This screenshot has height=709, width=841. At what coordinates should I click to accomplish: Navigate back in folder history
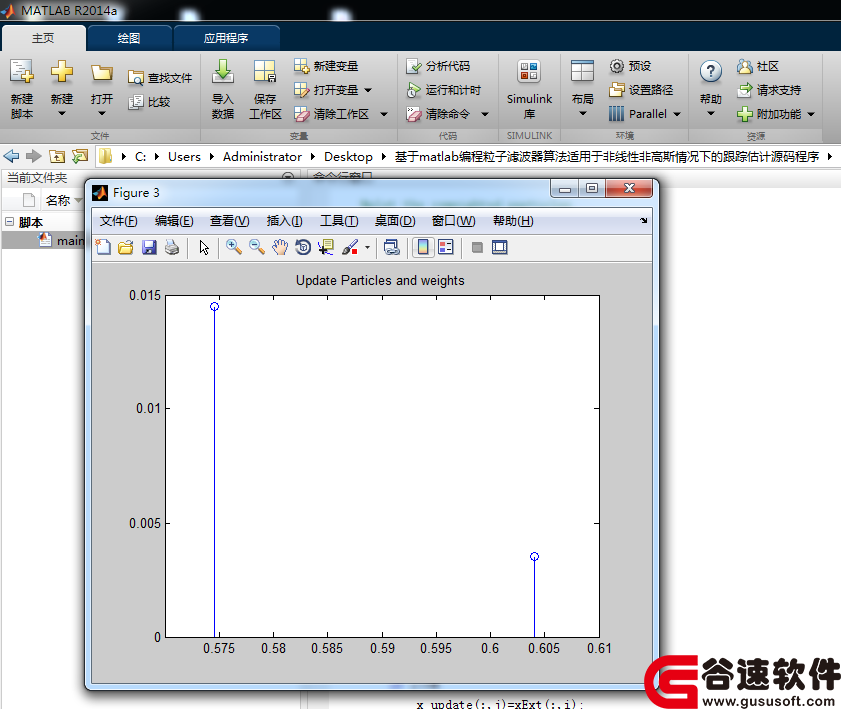point(11,156)
